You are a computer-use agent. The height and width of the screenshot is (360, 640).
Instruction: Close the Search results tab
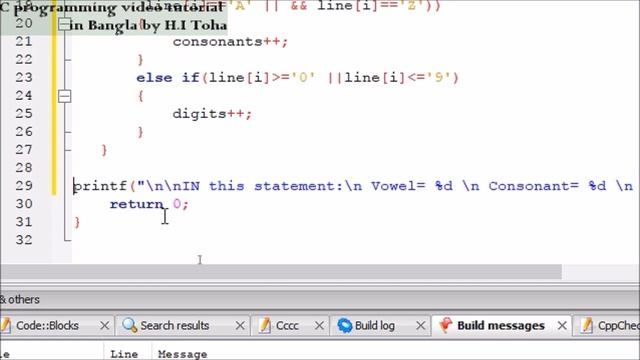pyautogui.click(x=240, y=326)
